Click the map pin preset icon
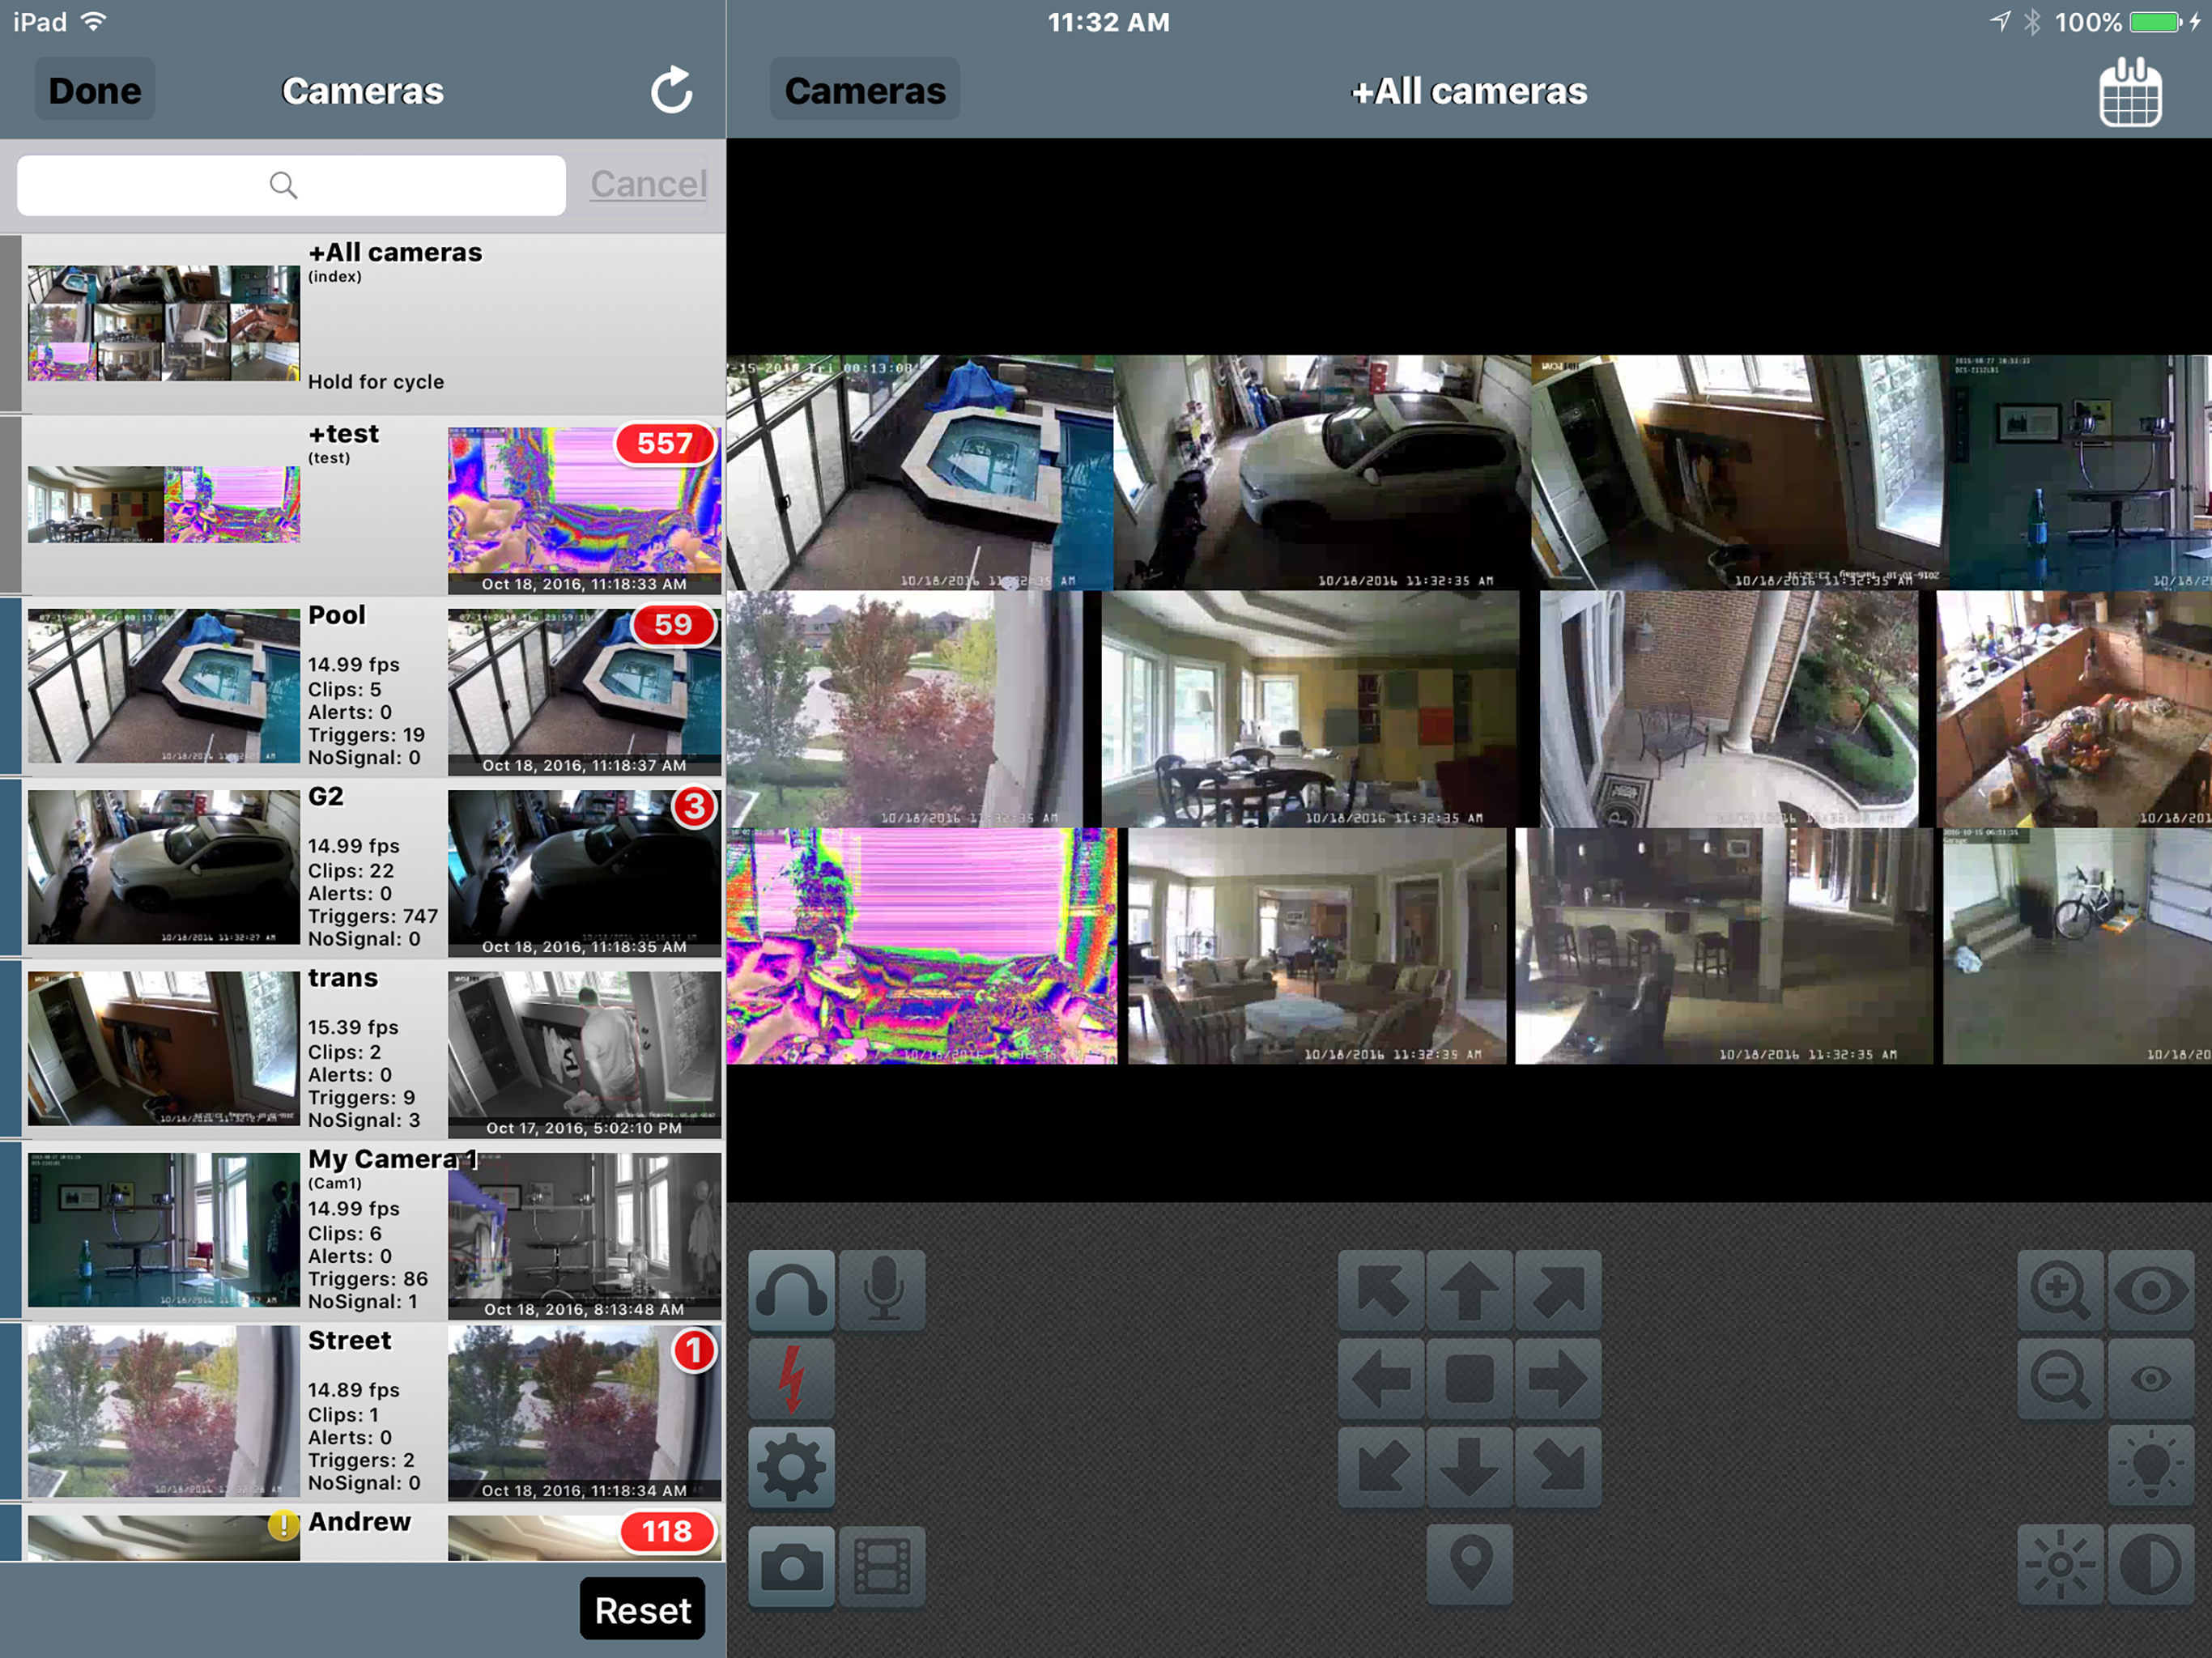This screenshot has width=2212, height=1658. [1469, 1564]
